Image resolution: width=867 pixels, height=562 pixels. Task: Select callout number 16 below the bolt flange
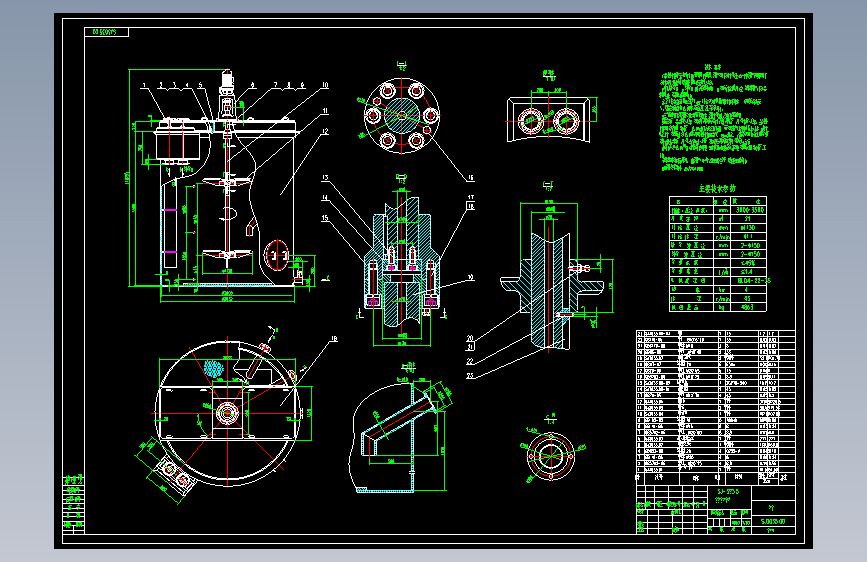tap(471, 178)
